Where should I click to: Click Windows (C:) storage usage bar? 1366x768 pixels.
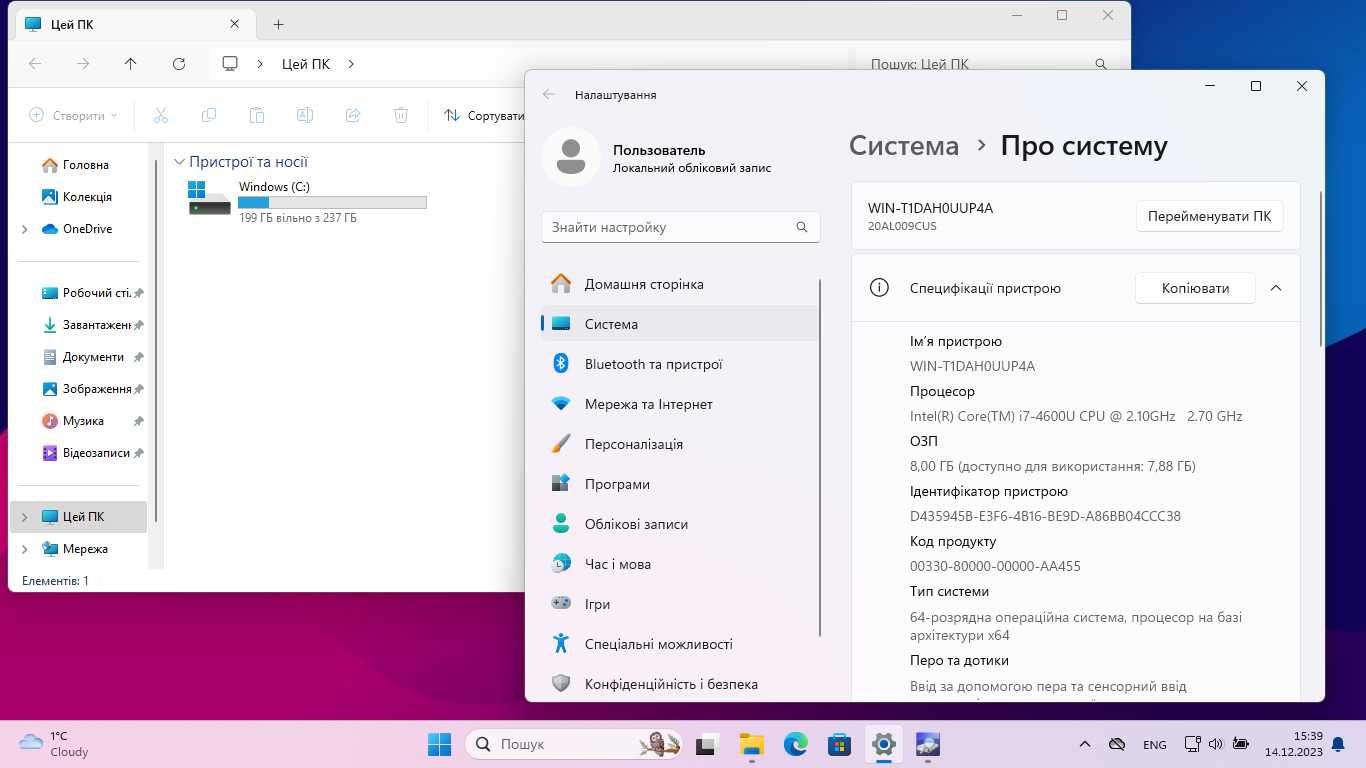pos(332,202)
